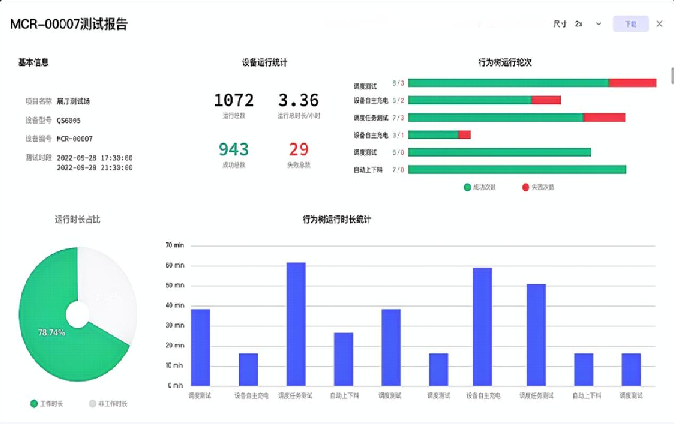The image size is (674, 424).
Task: Toggle the 非工作时长 pie legend item
Action: pyautogui.click(x=108, y=403)
